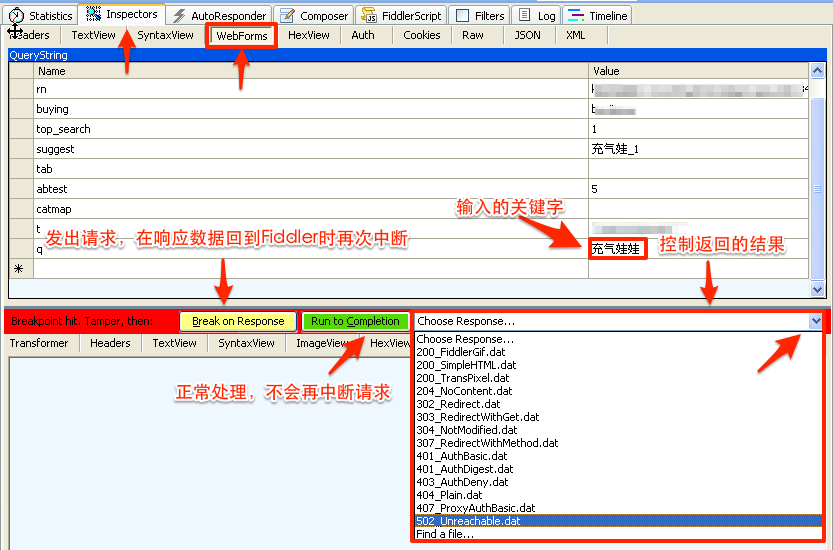Select Choose Response... list entry

tap(618, 339)
